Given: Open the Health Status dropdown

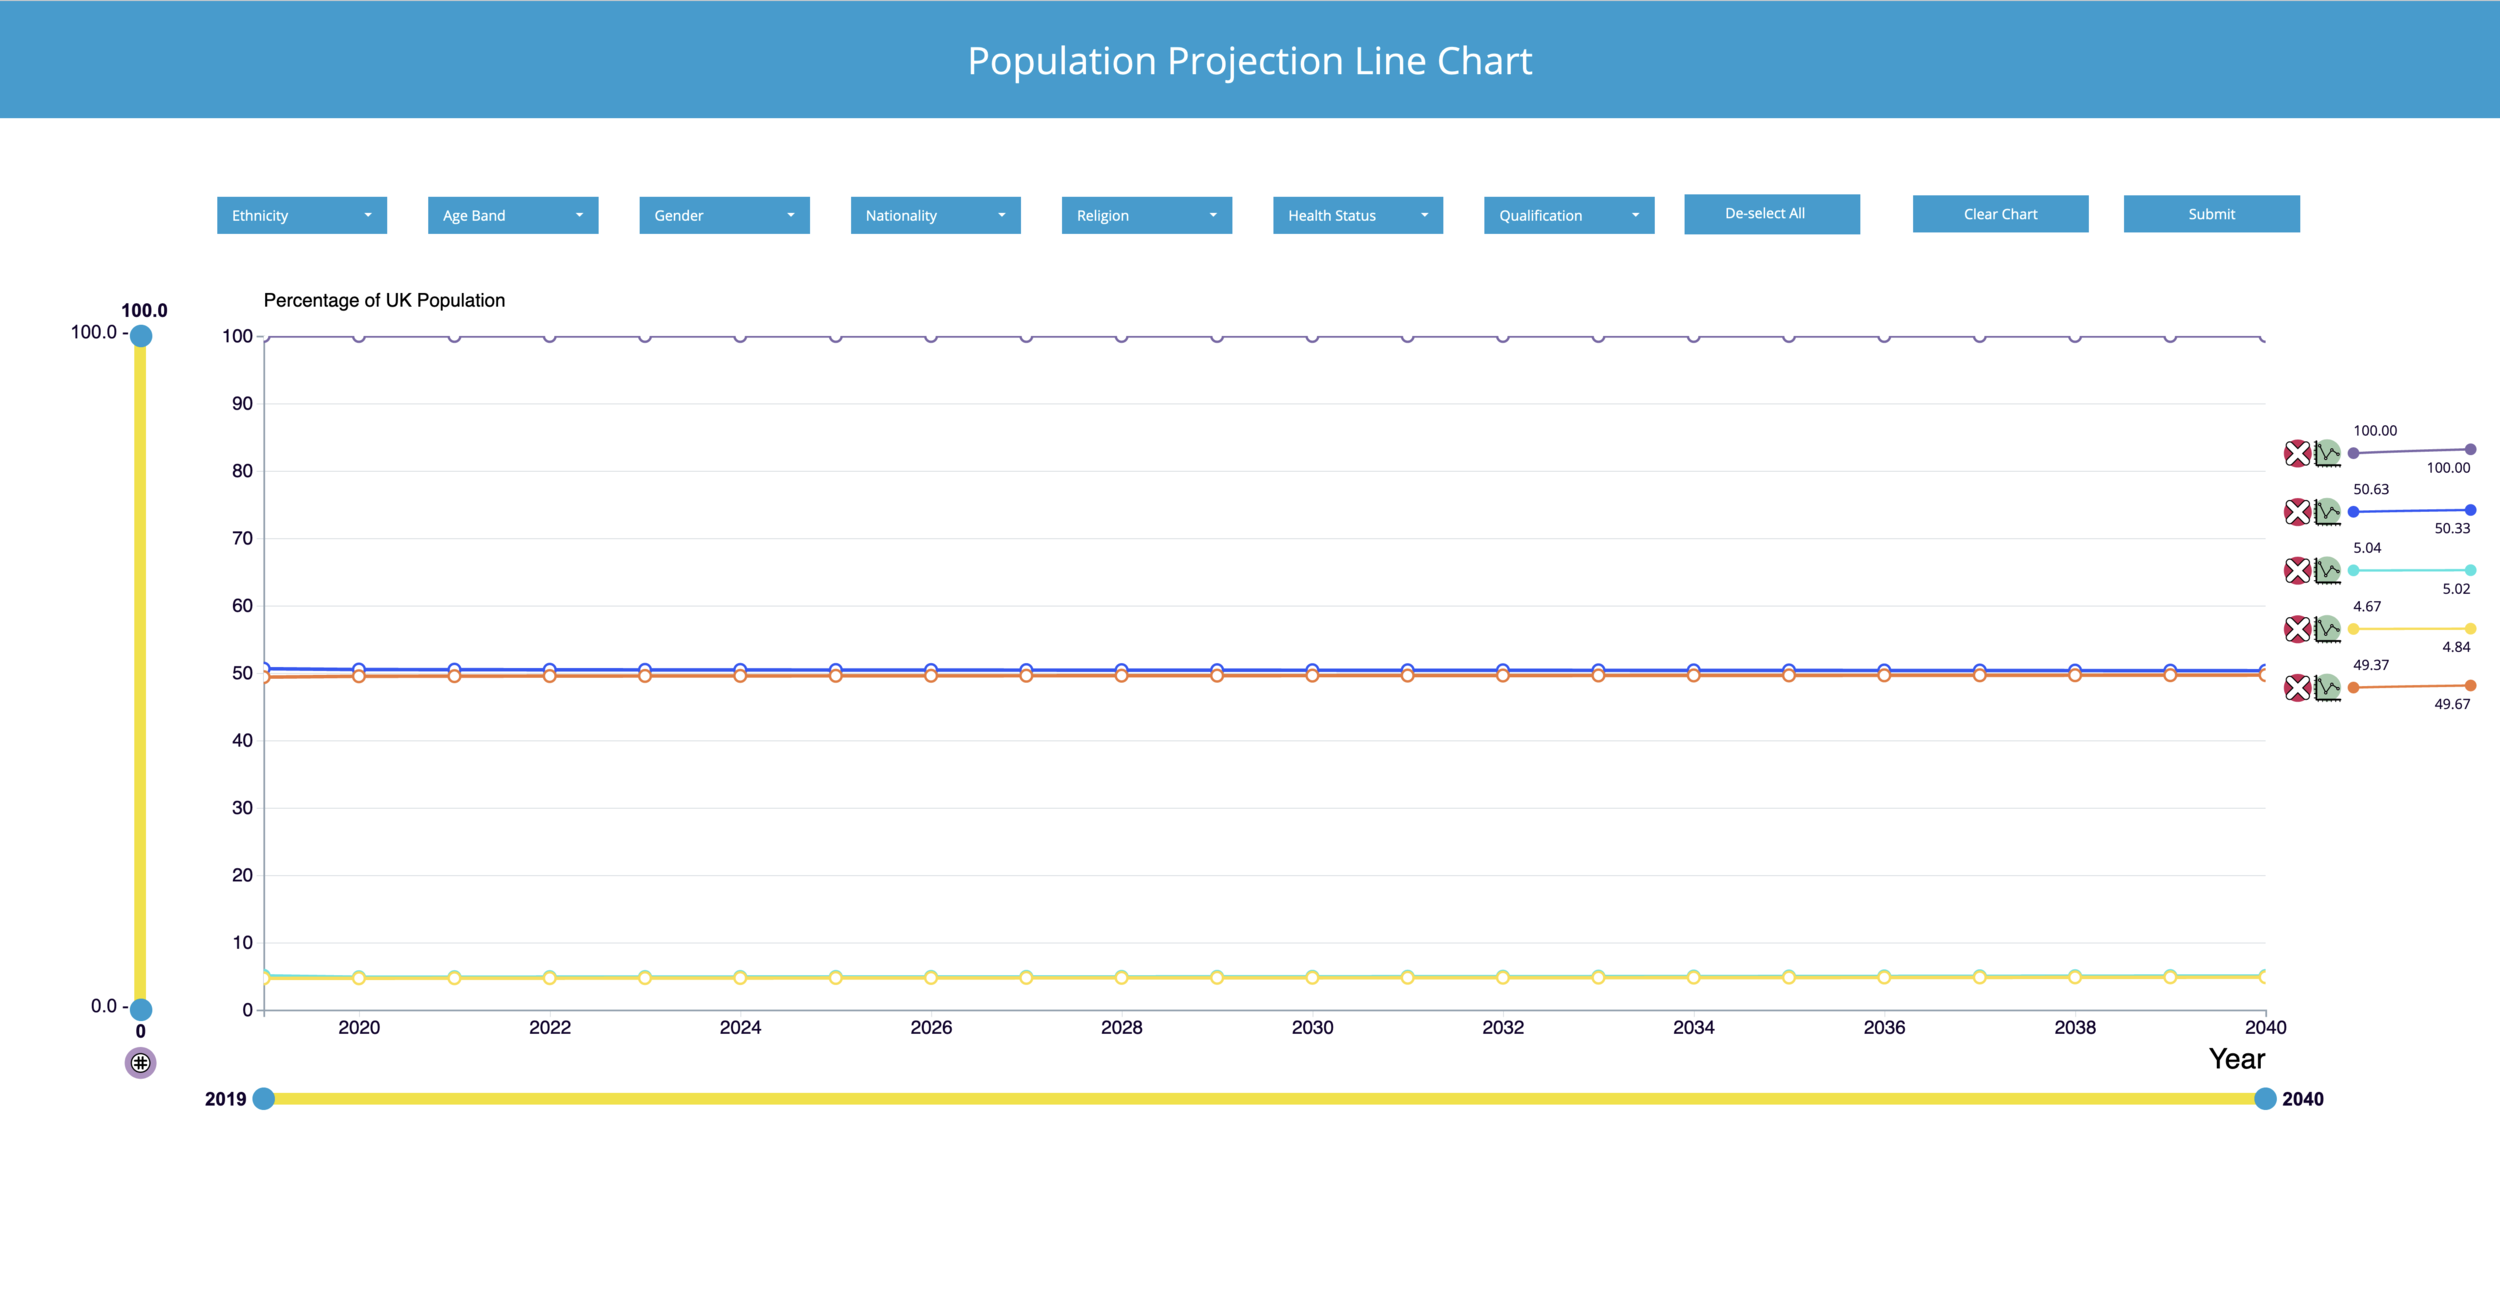Looking at the screenshot, I should coord(1357,215).
